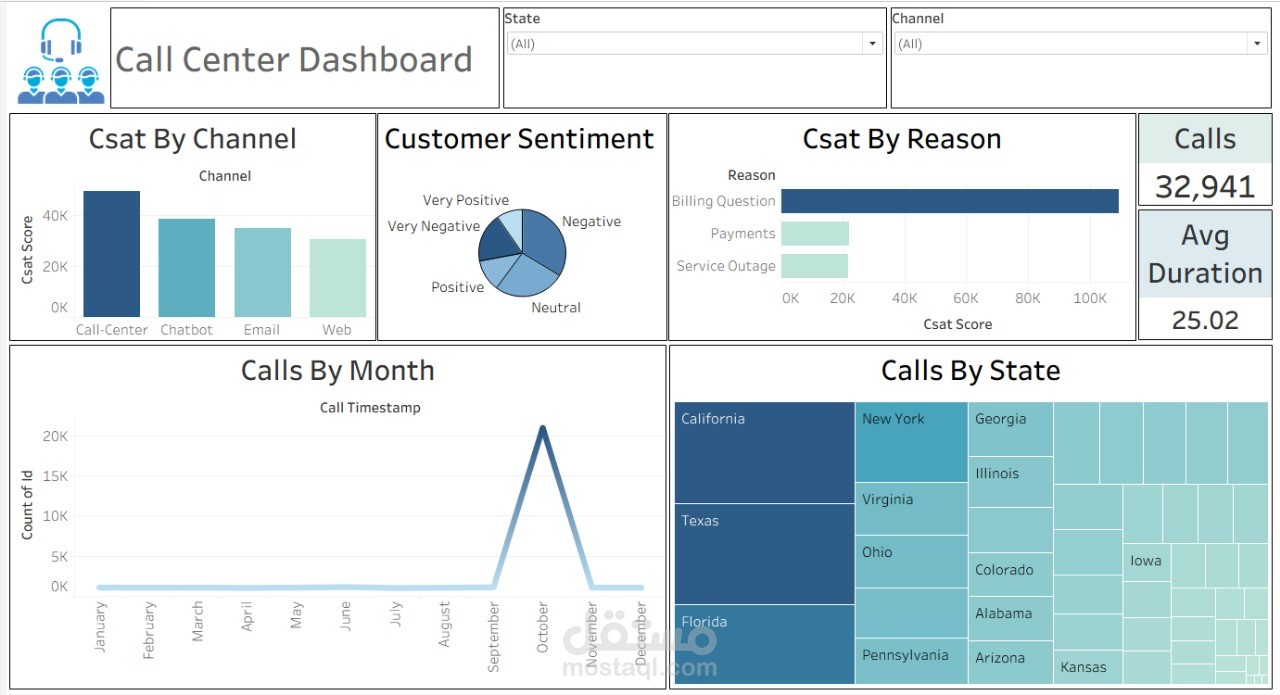Click the 'June' axis label

tap(345, 614)
